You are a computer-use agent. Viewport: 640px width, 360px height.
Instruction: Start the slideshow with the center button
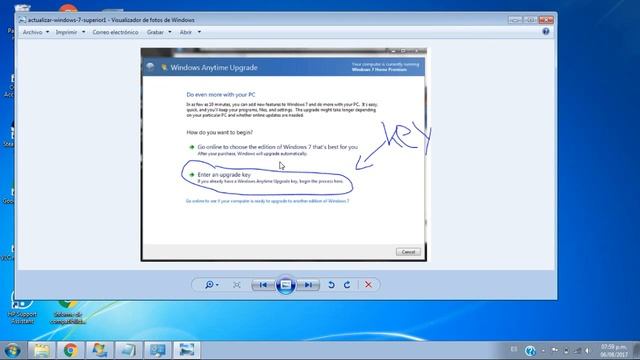tap(286, 284)
